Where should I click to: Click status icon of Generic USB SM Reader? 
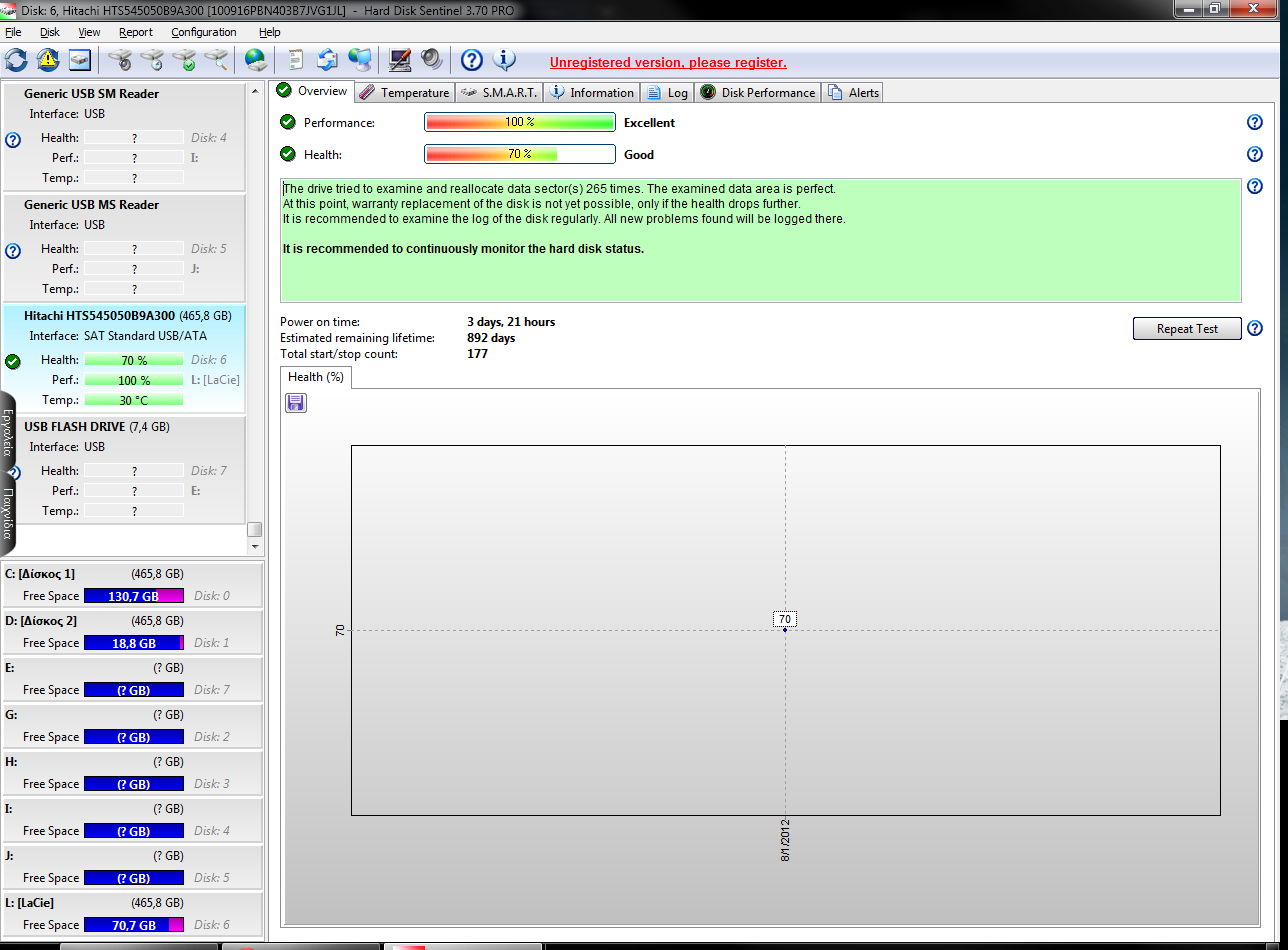click(13, 140)
